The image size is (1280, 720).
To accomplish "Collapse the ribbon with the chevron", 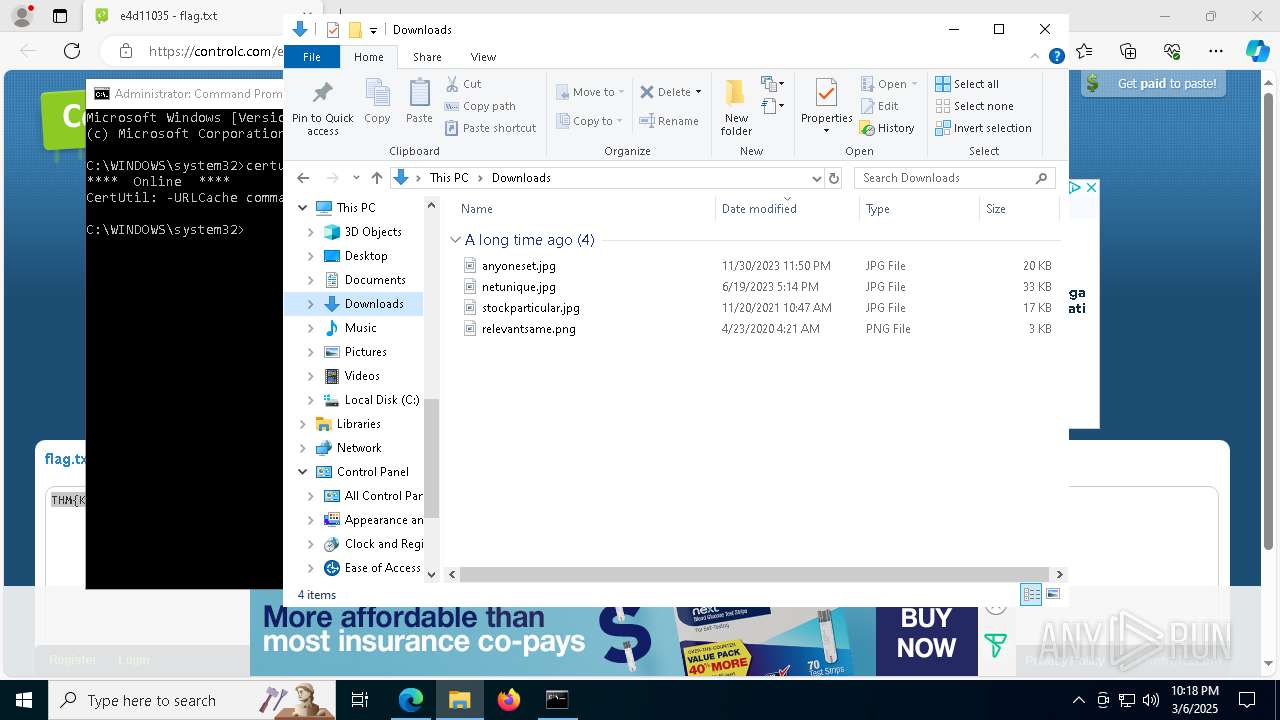I will coord(1036,57).
